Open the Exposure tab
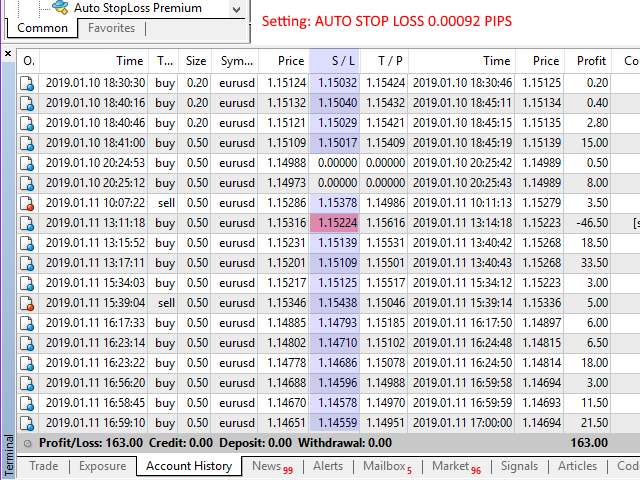Viewport: 640px width, 480px height. pyautogui.click(x=102, y=466)
